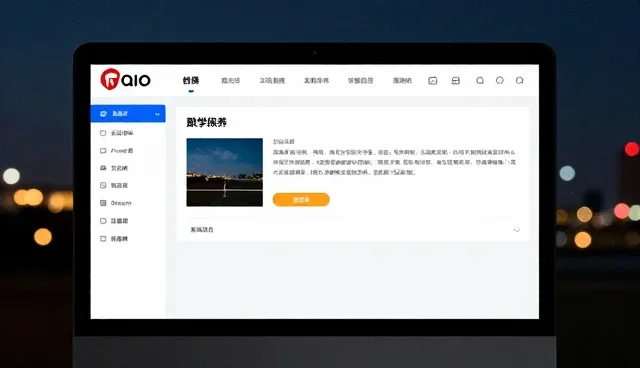Open the chart icon in the top bar

433,80
